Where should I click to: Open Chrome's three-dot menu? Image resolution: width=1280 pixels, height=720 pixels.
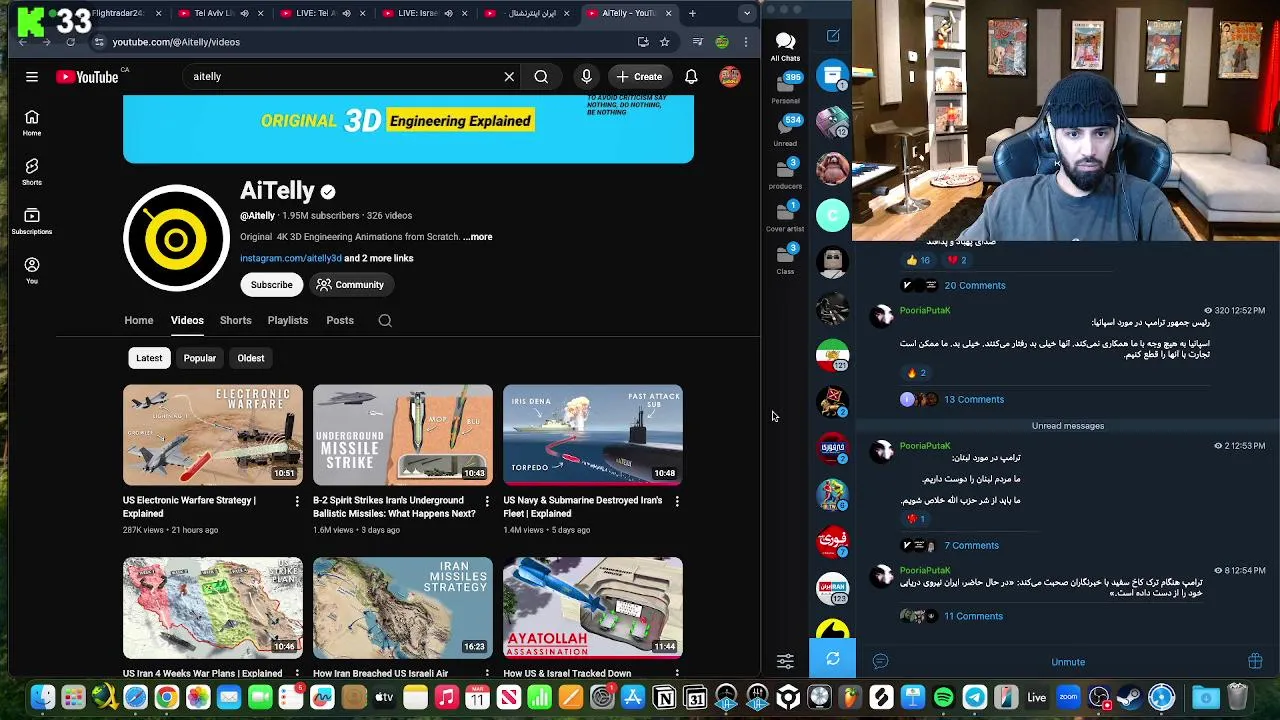(x=745, y=42)
